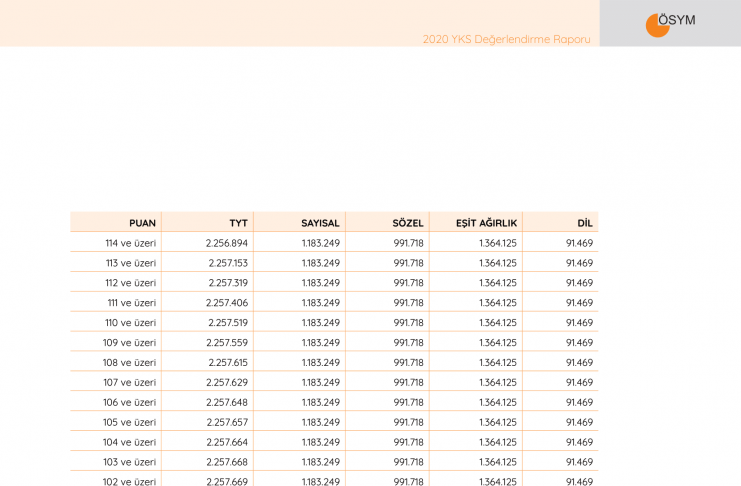Viewport: 741px width, 486px height.
Task: Click the SAYISAL column header
Action: [x=320, y=223]
